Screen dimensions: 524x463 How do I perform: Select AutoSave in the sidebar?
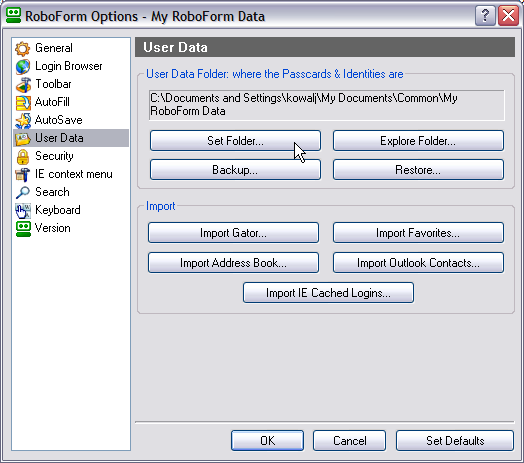point(58,120)
